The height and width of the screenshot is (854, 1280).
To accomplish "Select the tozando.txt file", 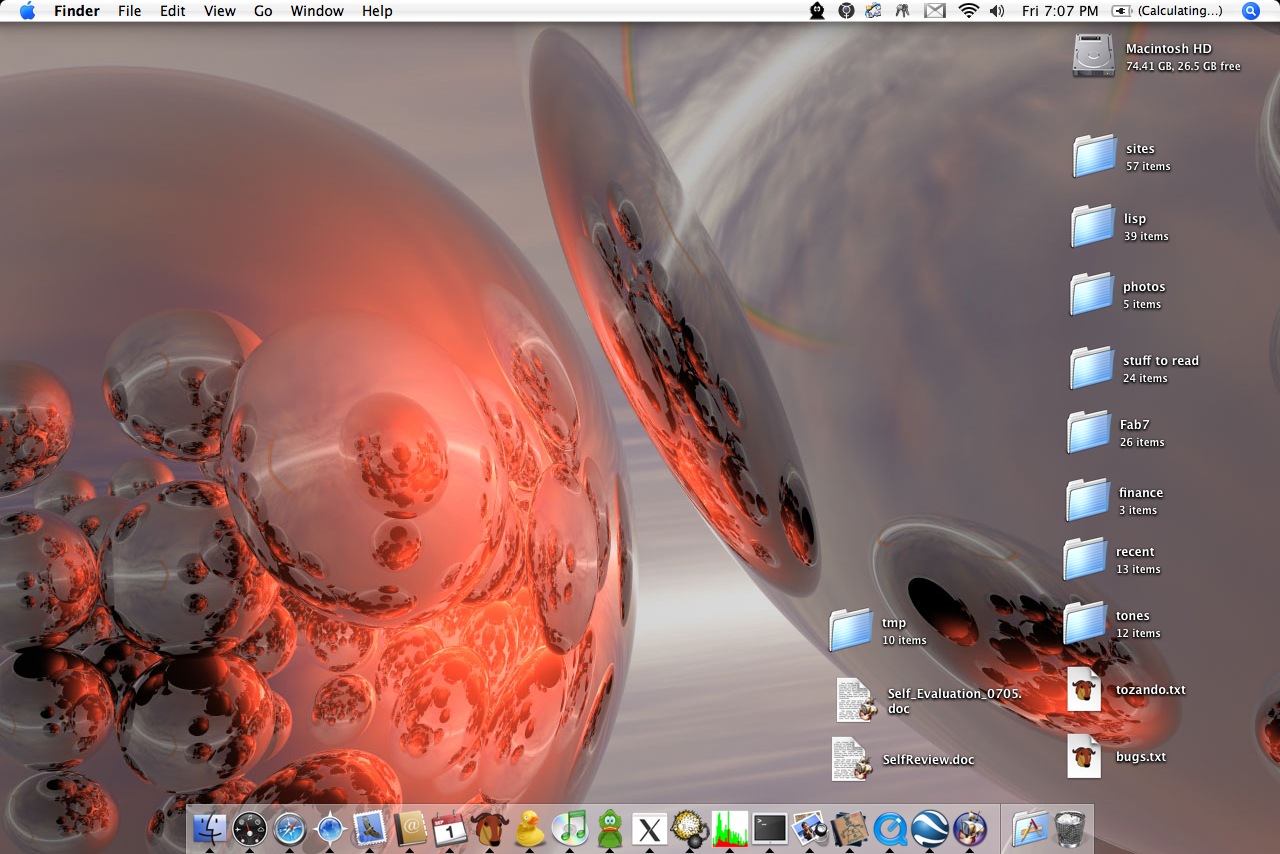I will pos(1084,689).
